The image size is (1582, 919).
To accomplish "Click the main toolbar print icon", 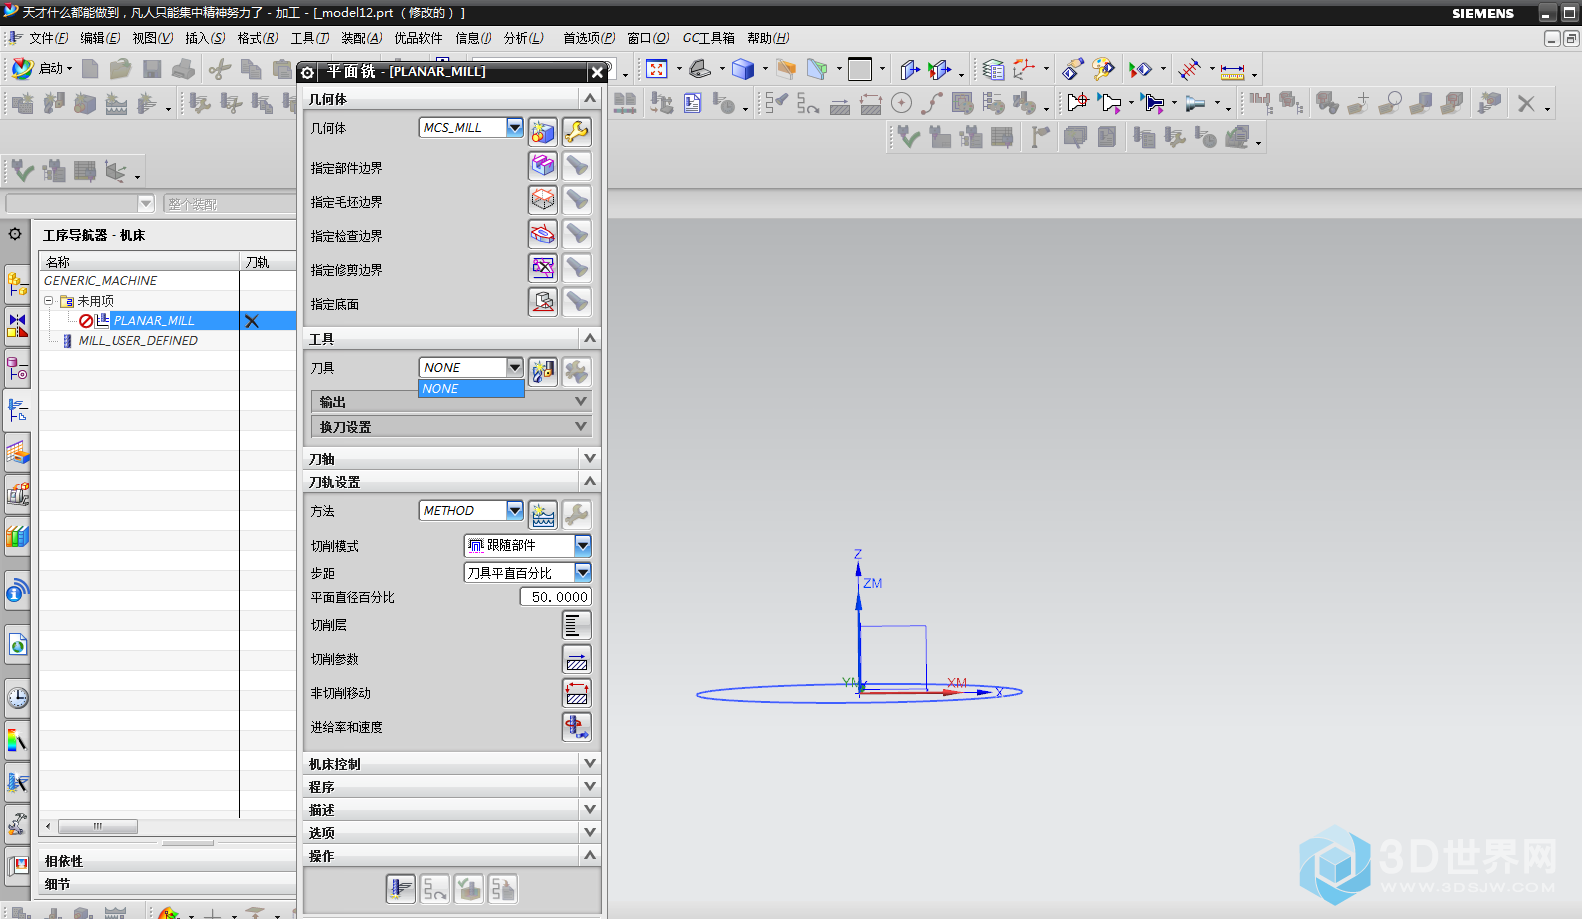I will (x=183, y=69).
